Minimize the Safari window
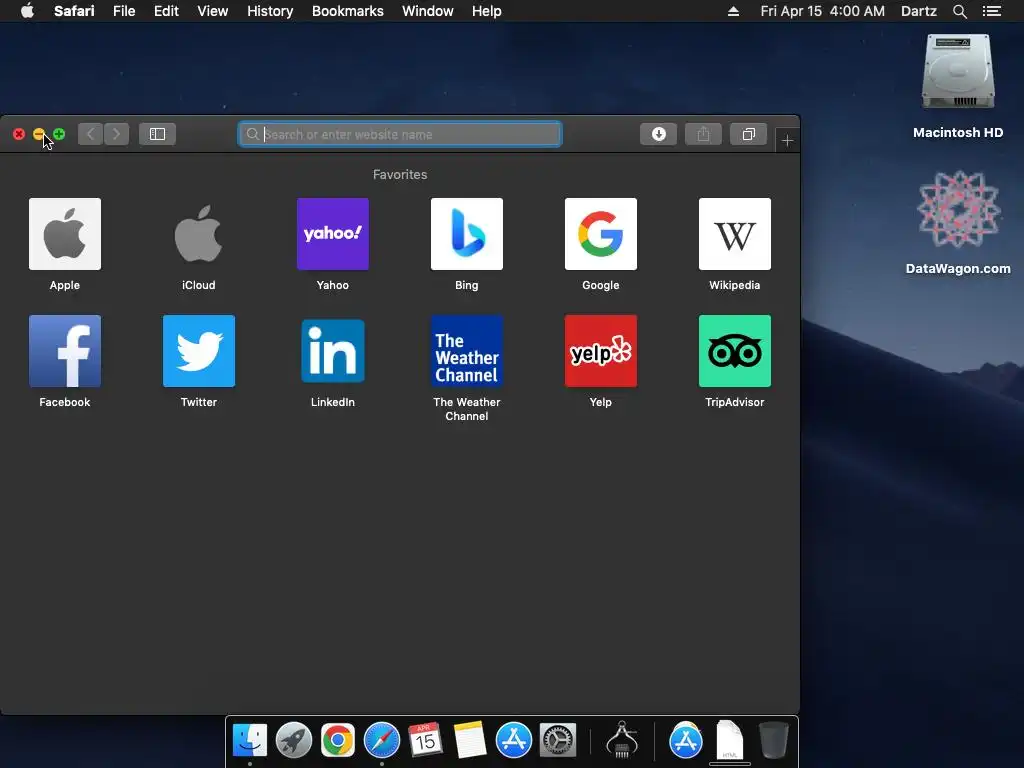 (39, 134)
